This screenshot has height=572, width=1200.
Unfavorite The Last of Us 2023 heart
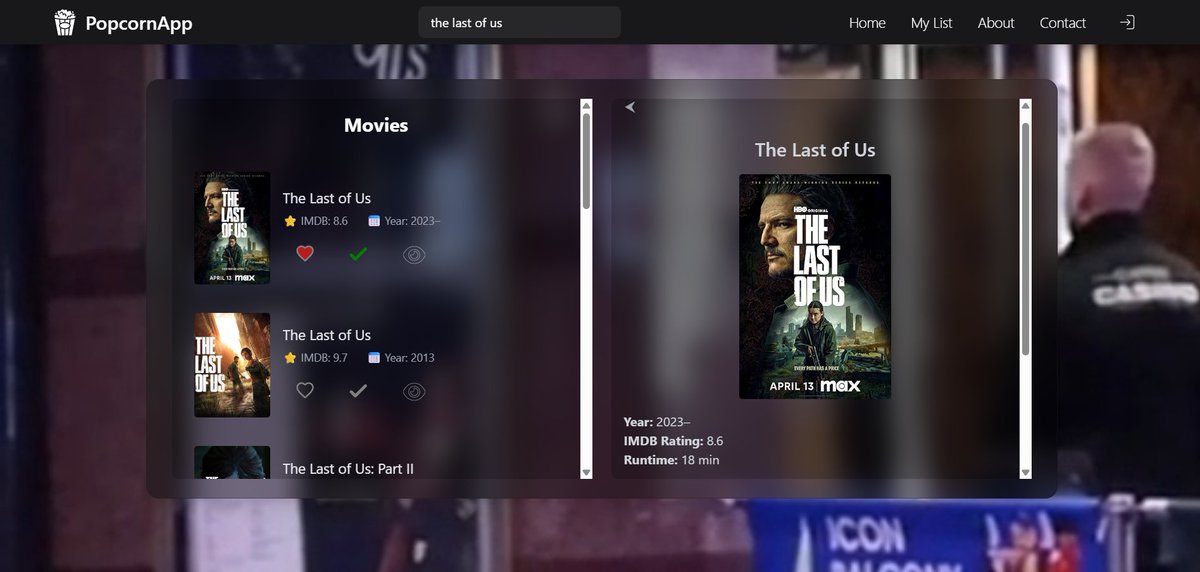[x=305, y=254]
